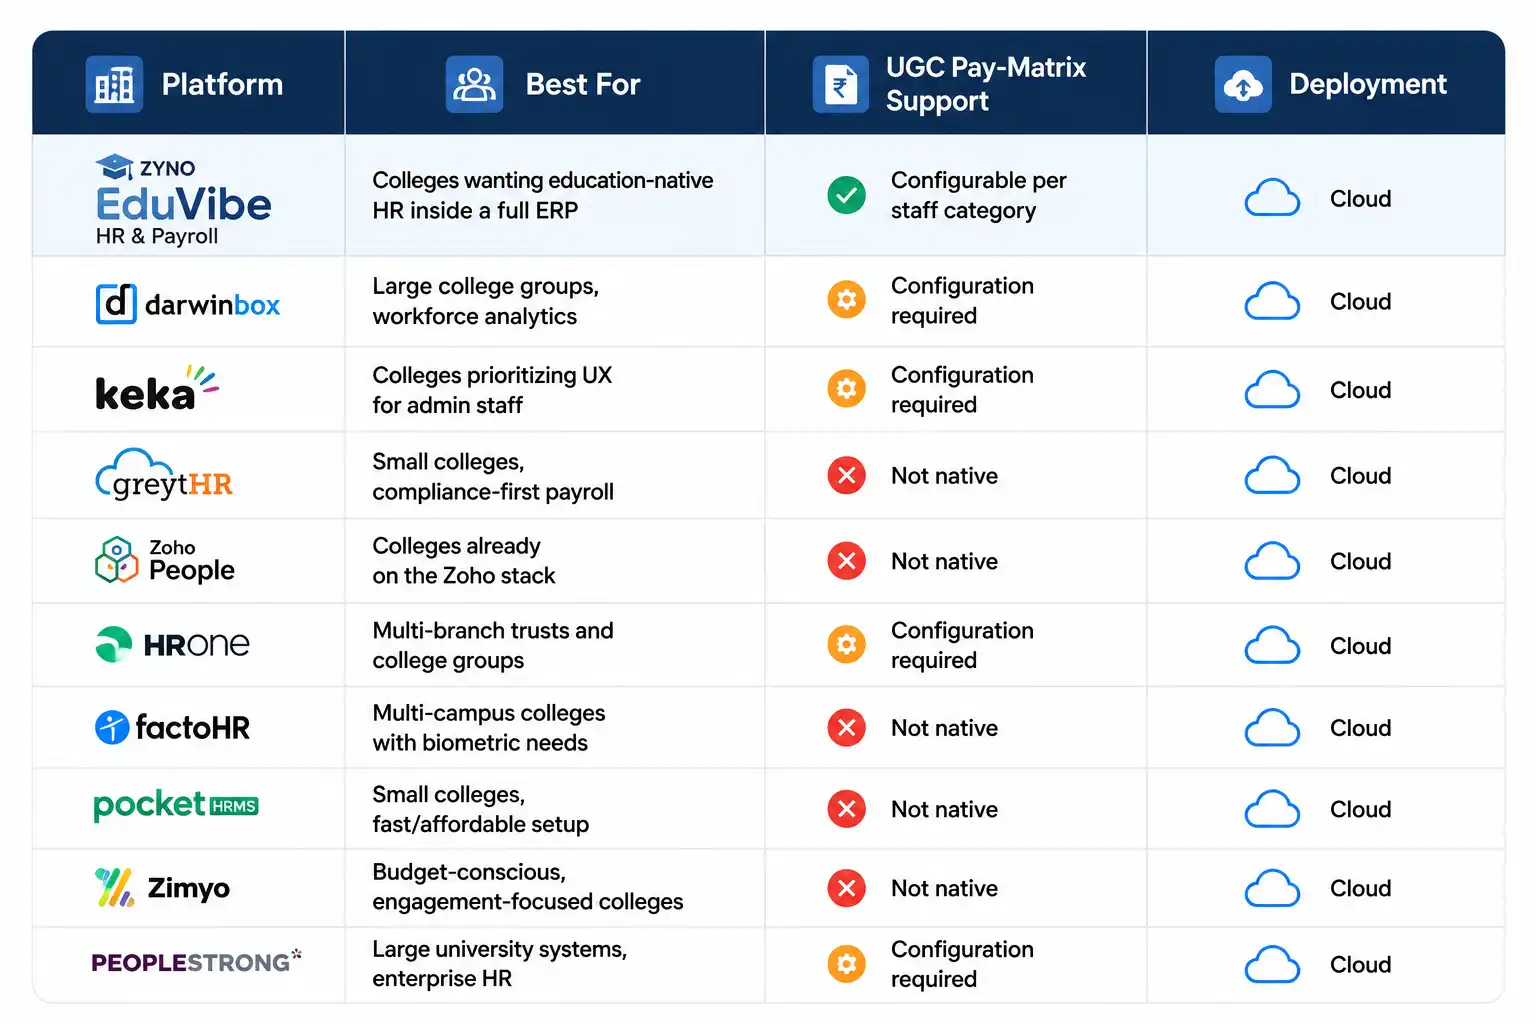Click orange gear icon in darwinbox row
Screen dimensions: 1536x1024
(847, 300)
